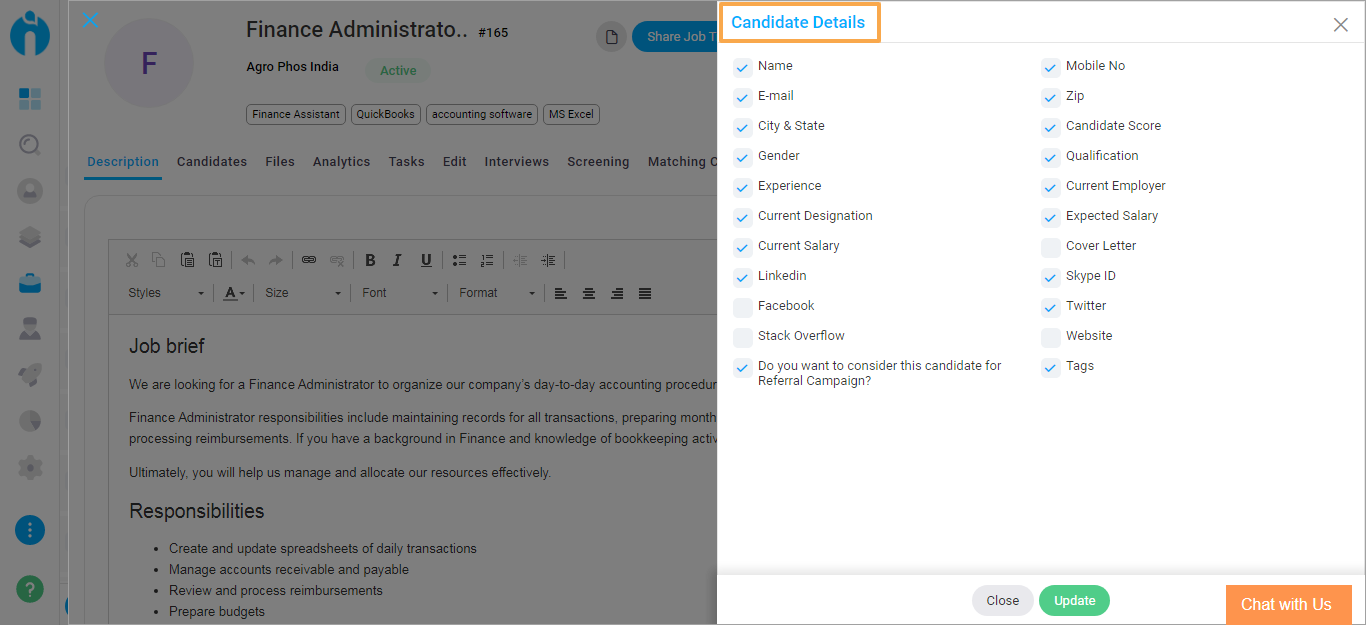Open the Format dropdown

tap(497, 293)
